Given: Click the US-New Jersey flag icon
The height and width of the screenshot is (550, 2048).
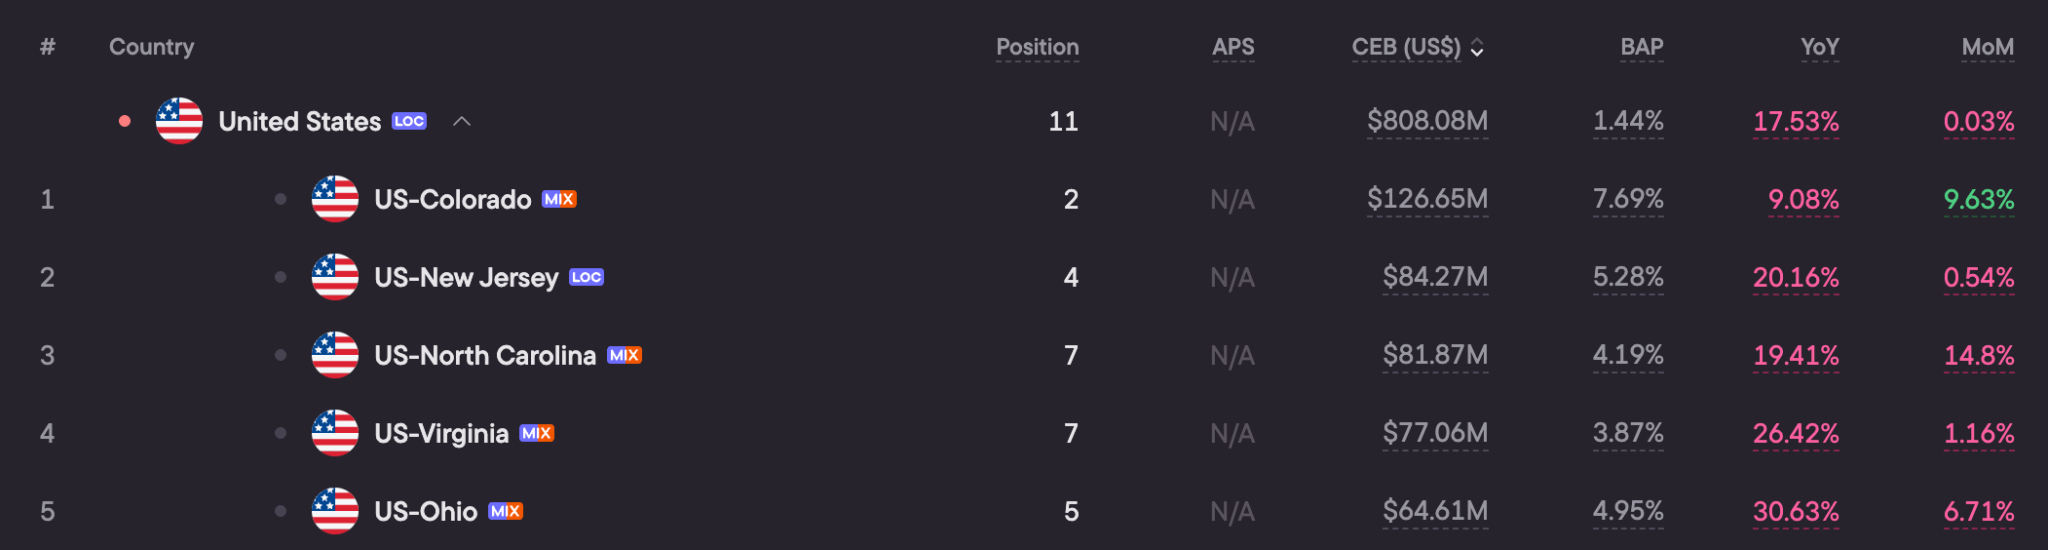Looking at the screenshot, I should click(x=335, y=277).
